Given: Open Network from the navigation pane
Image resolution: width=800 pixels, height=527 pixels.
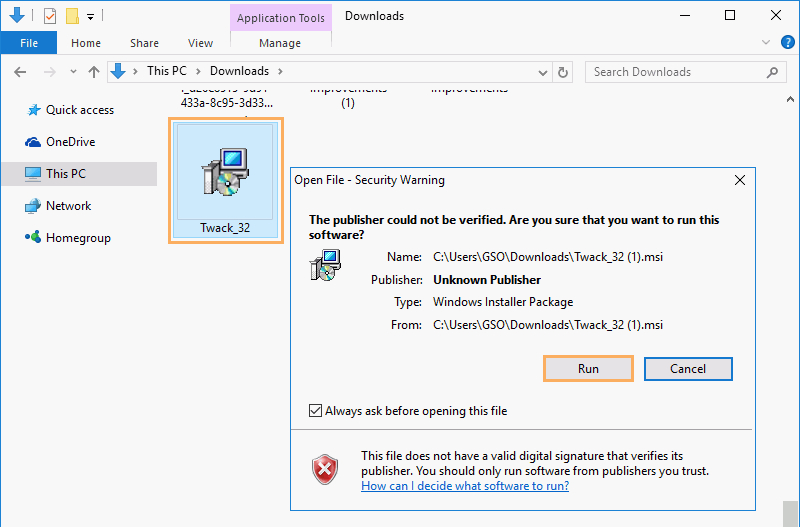Looking at the screenshot, I should coord(68,206).
